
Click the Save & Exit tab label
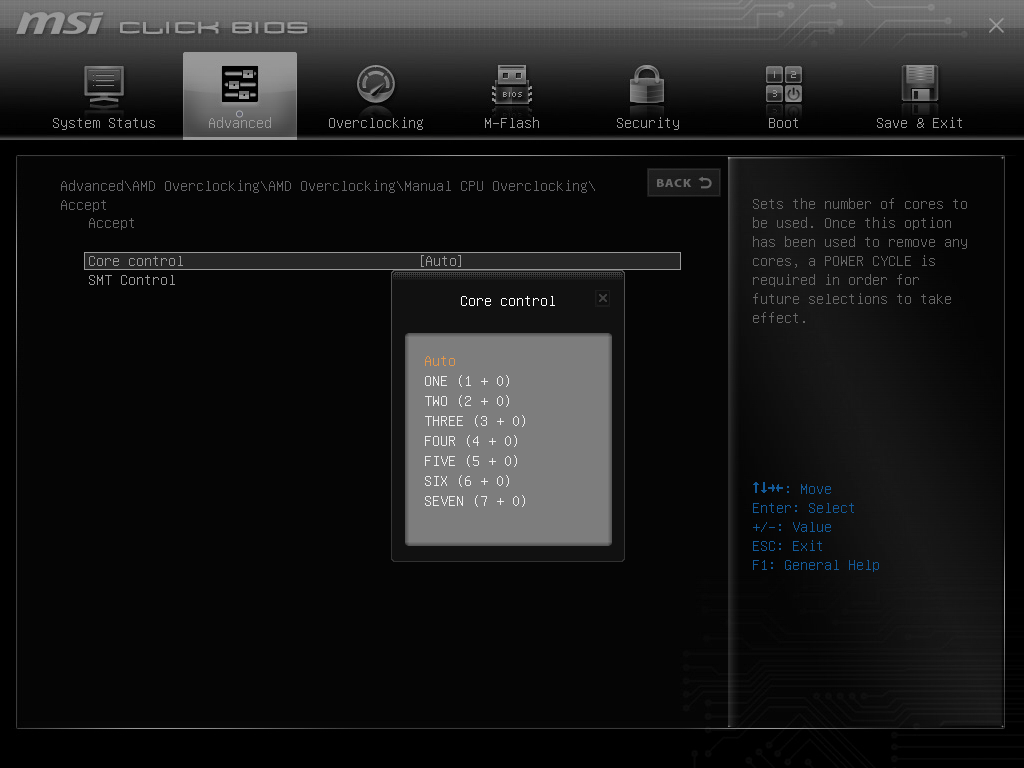click(920, 123)
